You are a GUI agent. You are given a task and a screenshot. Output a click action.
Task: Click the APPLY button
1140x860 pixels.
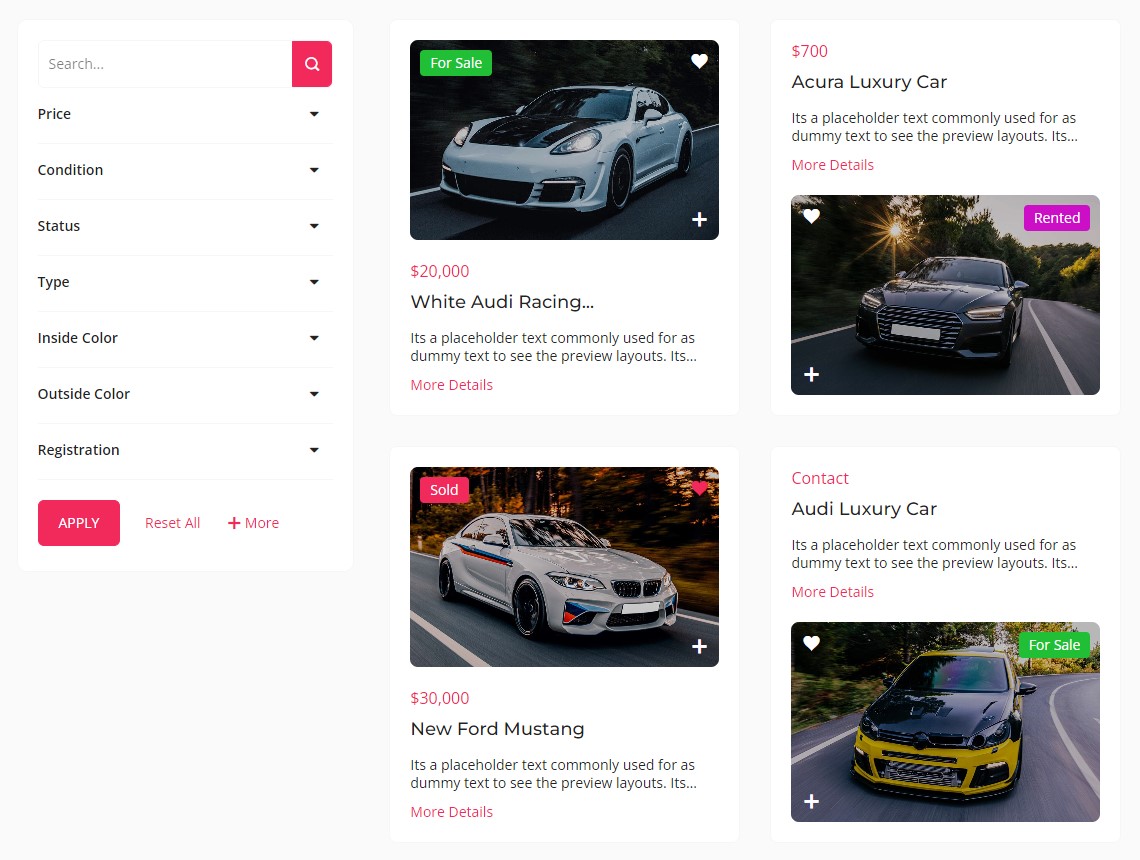[78, 522]
